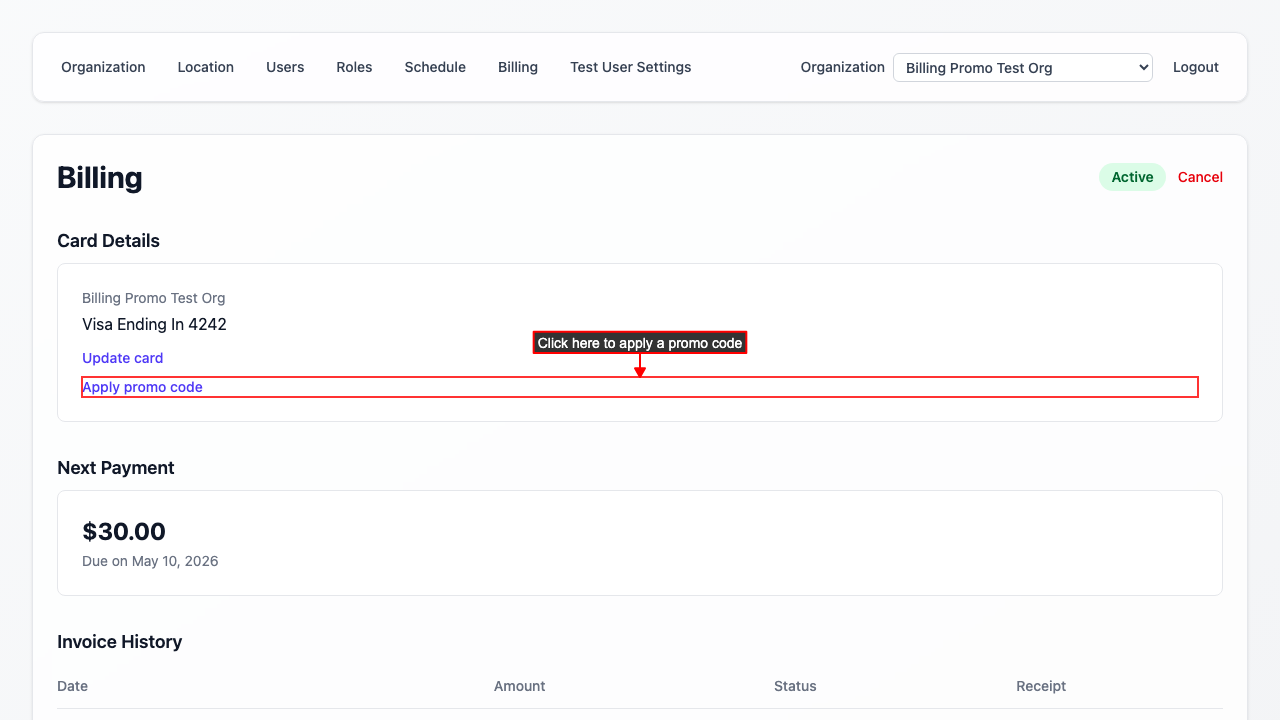Click the promo code tooltip label
The image size is (1280, 720).
(640, 343)
